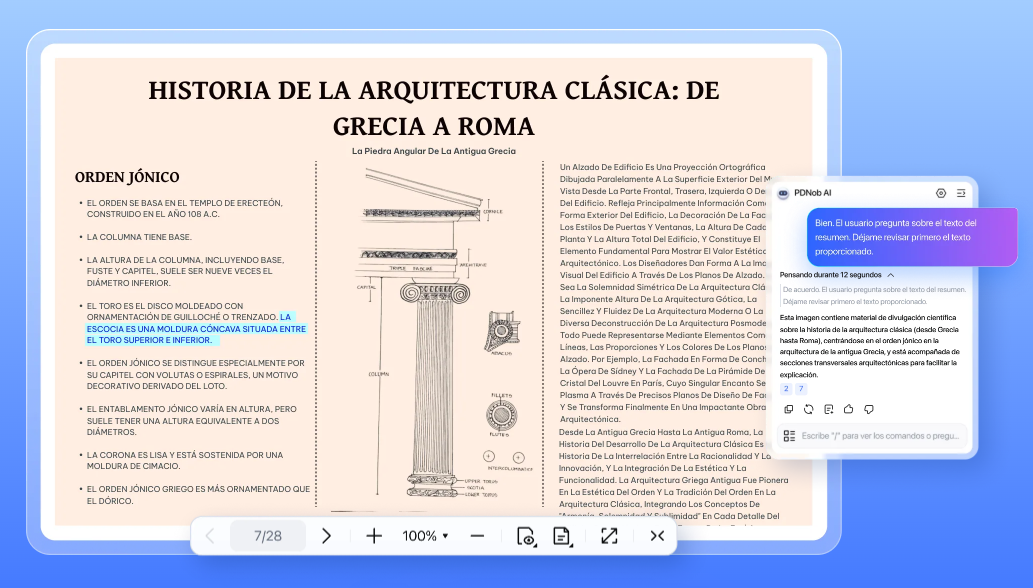The width and height of the screenshot is (1033, 588).
Task: Collapse the PDNob AI side panel
Action: click(x=963, y=193)
